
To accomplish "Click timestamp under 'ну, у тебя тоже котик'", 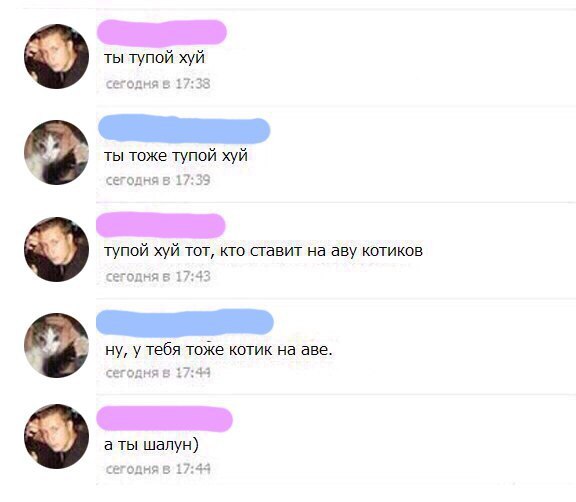I will tap(158, 373).
